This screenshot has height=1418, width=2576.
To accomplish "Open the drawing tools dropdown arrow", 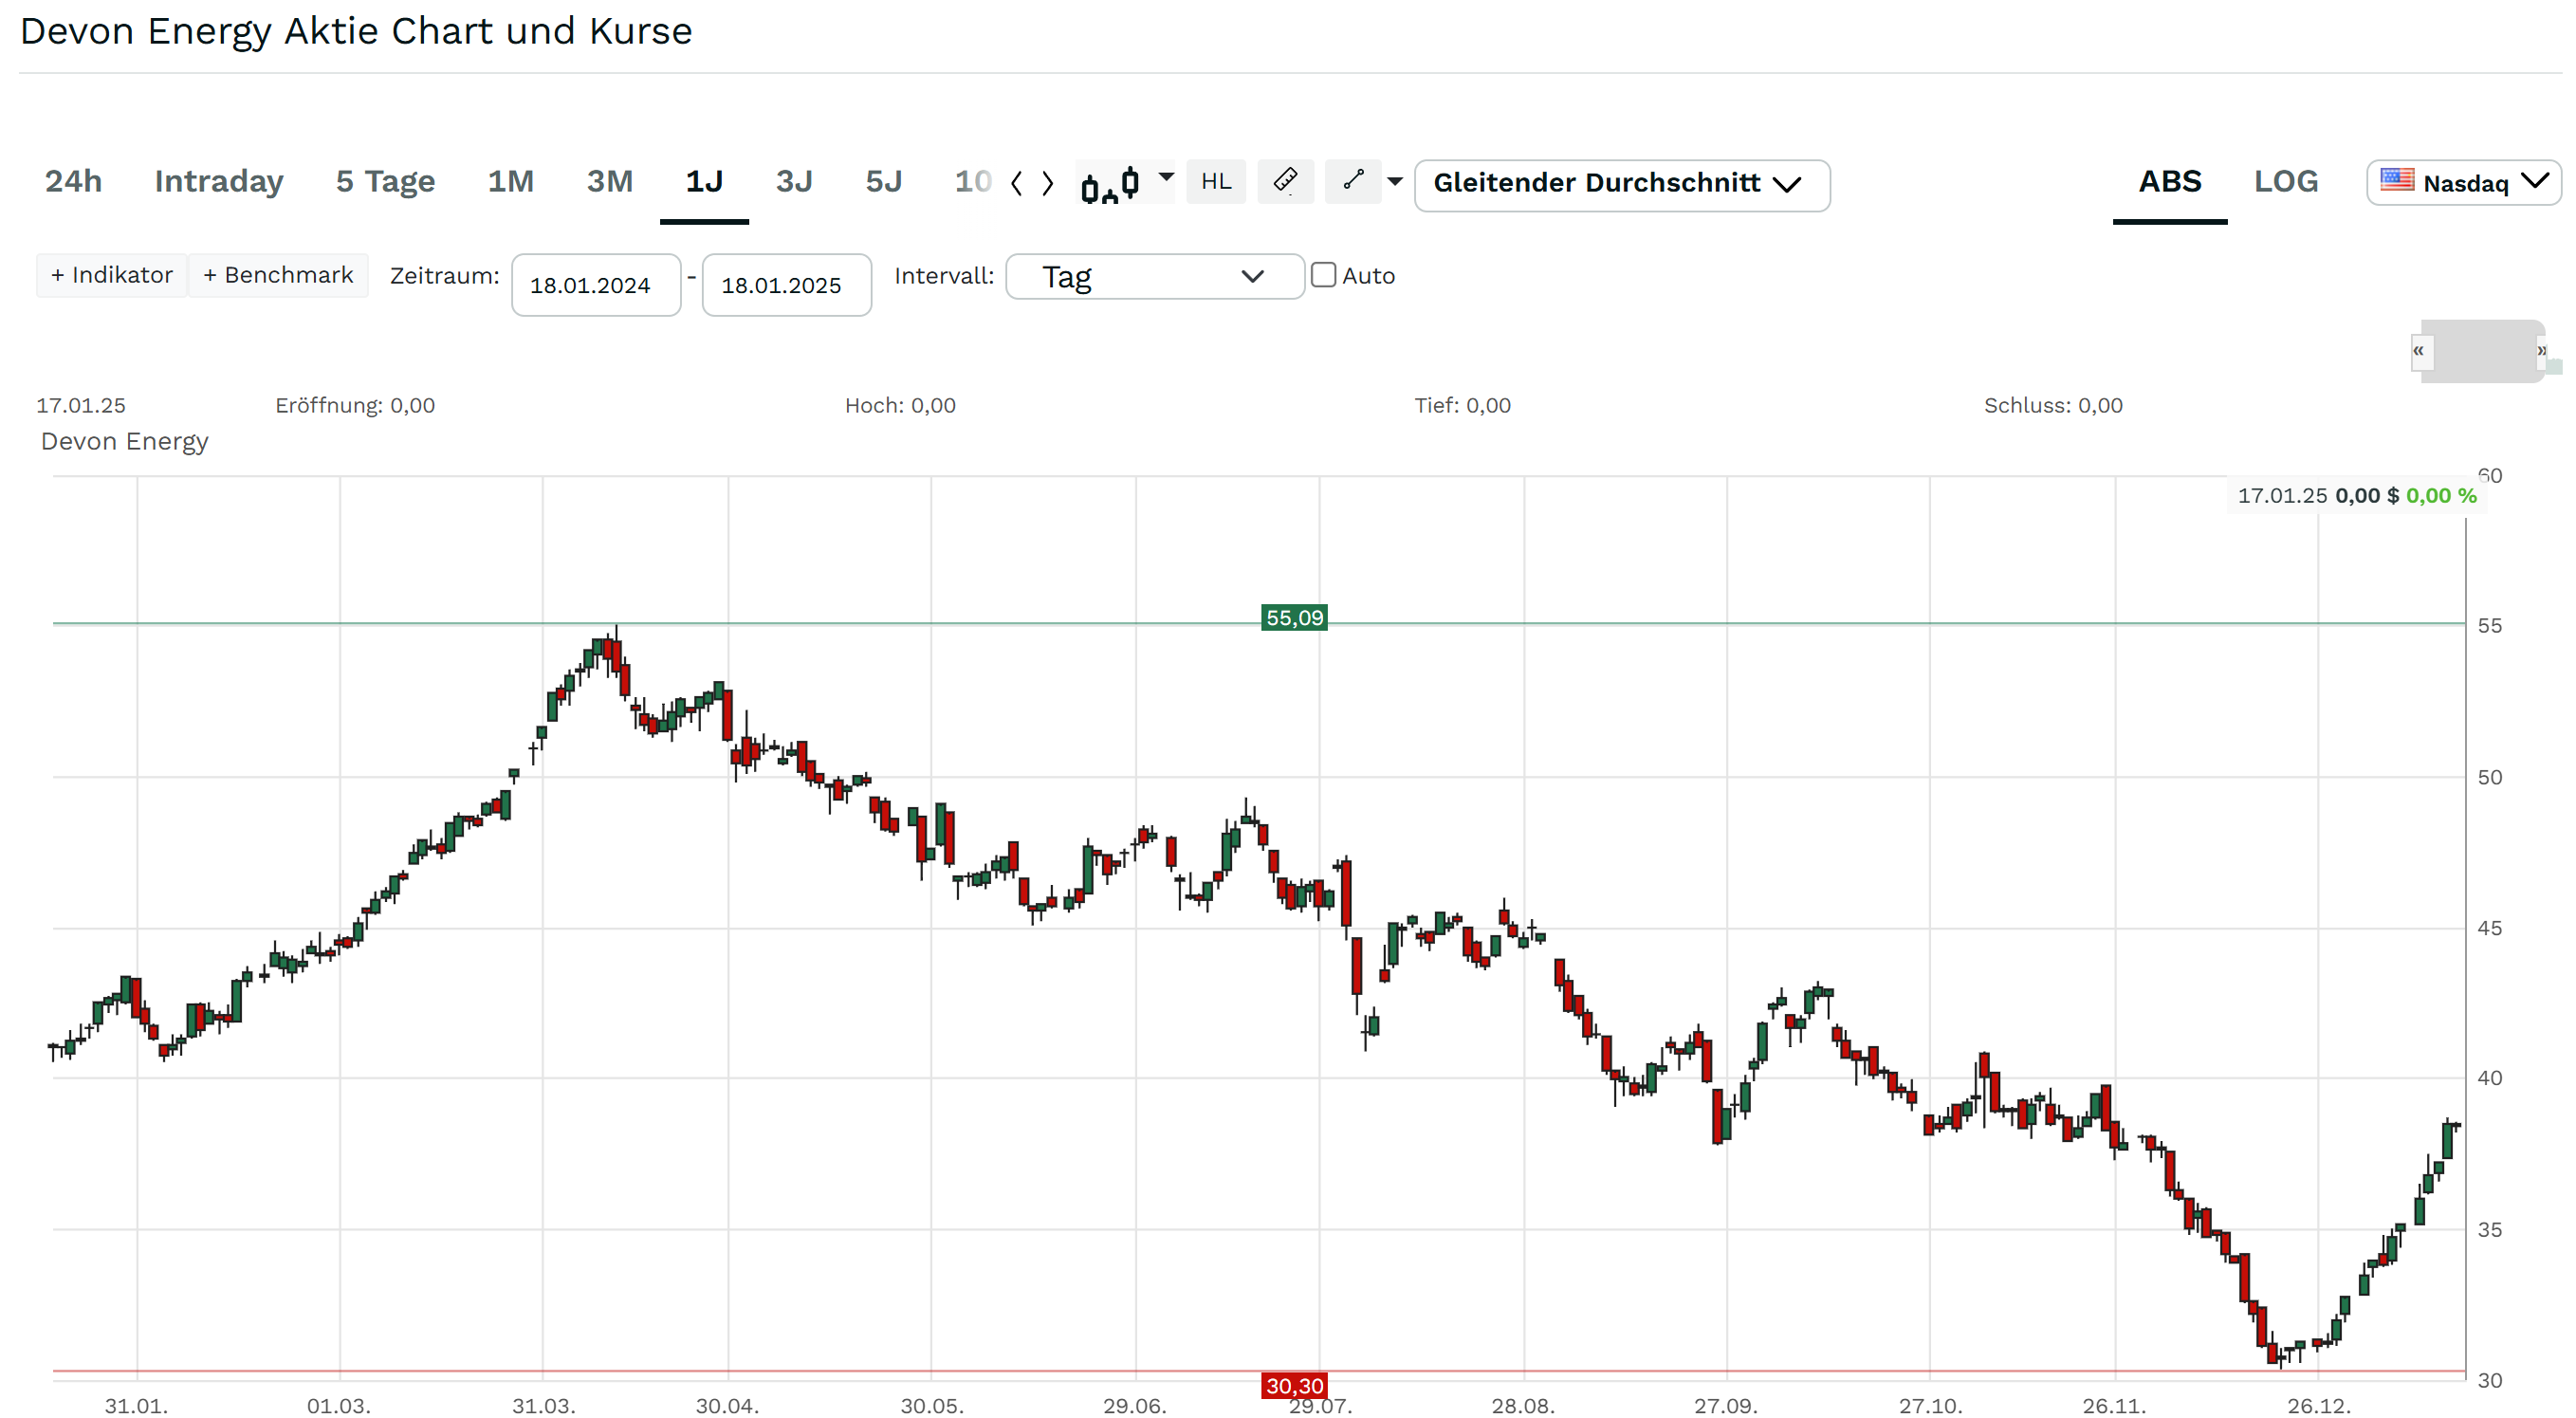I will [x=1395, y=182].
